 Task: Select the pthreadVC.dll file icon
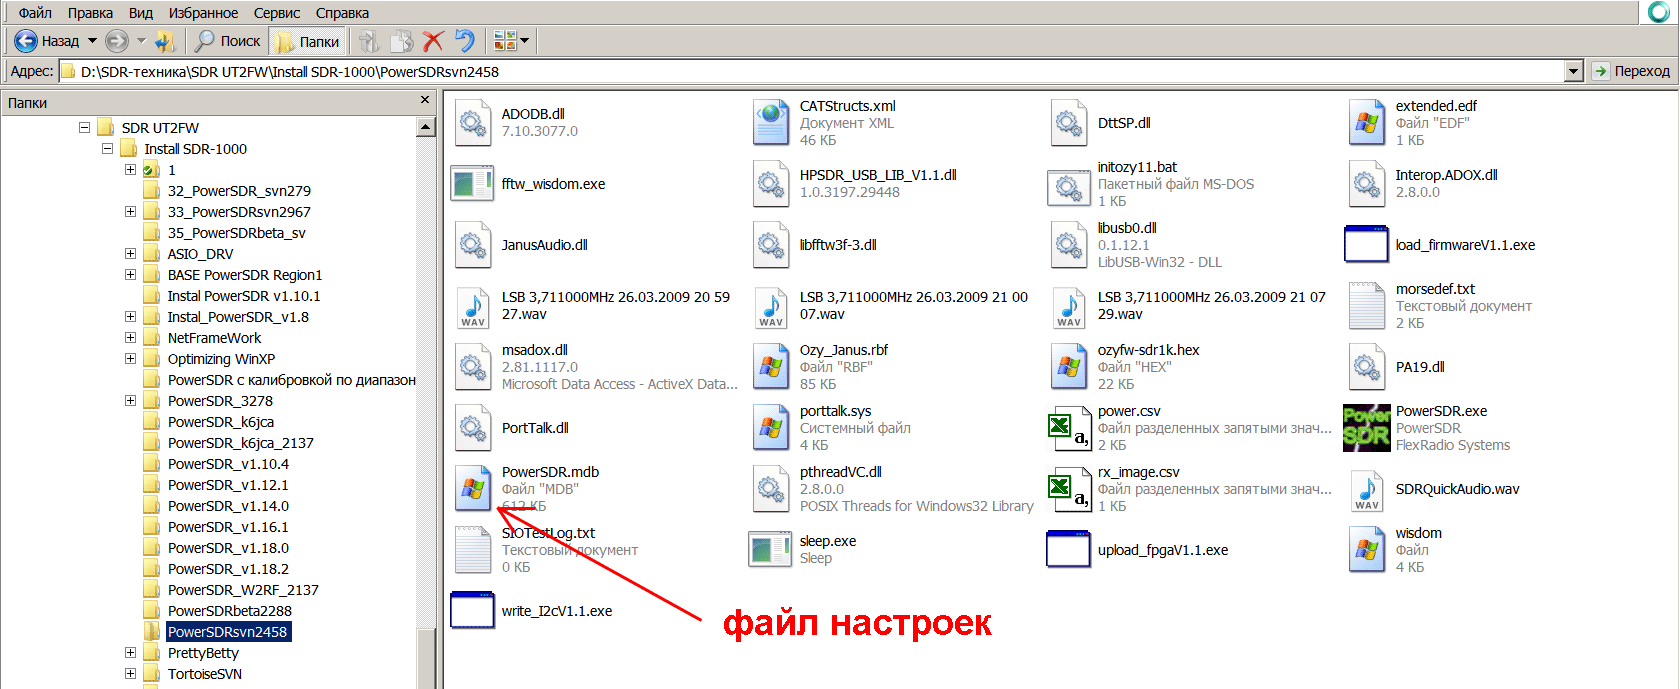click(x=771, y=489)
